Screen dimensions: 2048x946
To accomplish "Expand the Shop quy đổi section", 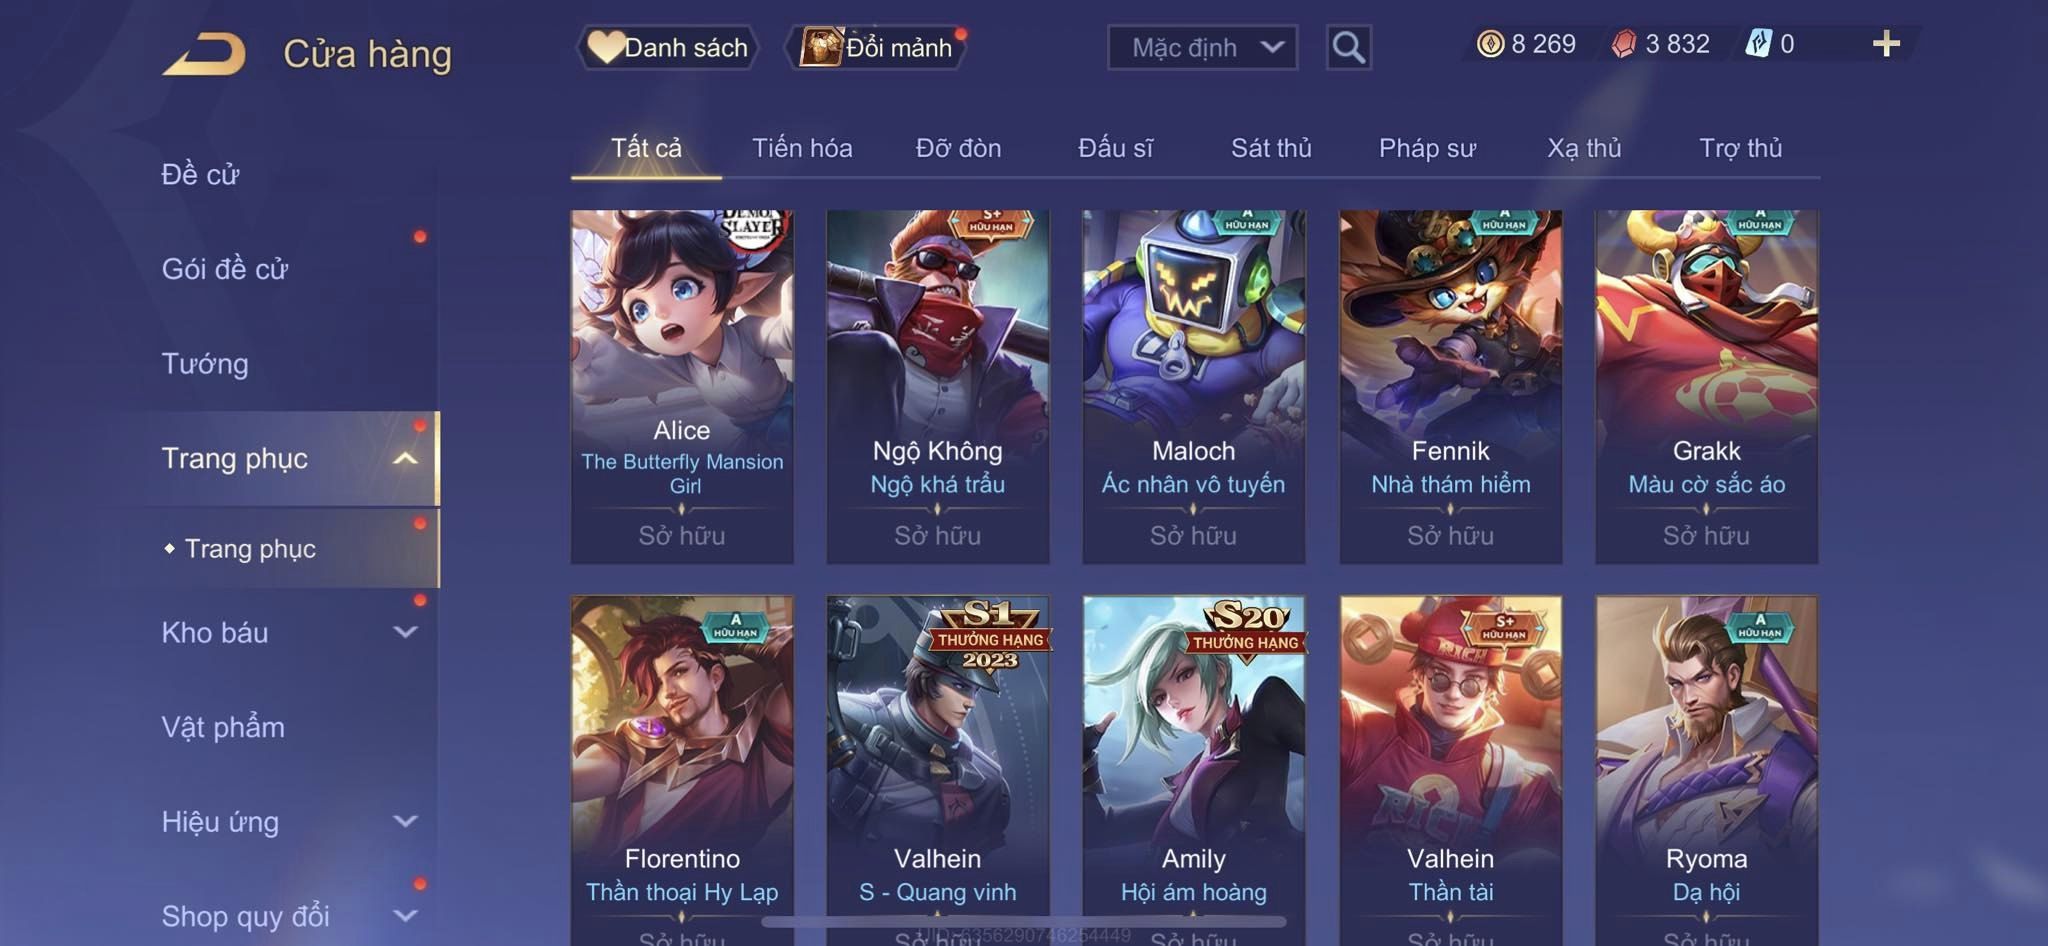I will 405,915.
